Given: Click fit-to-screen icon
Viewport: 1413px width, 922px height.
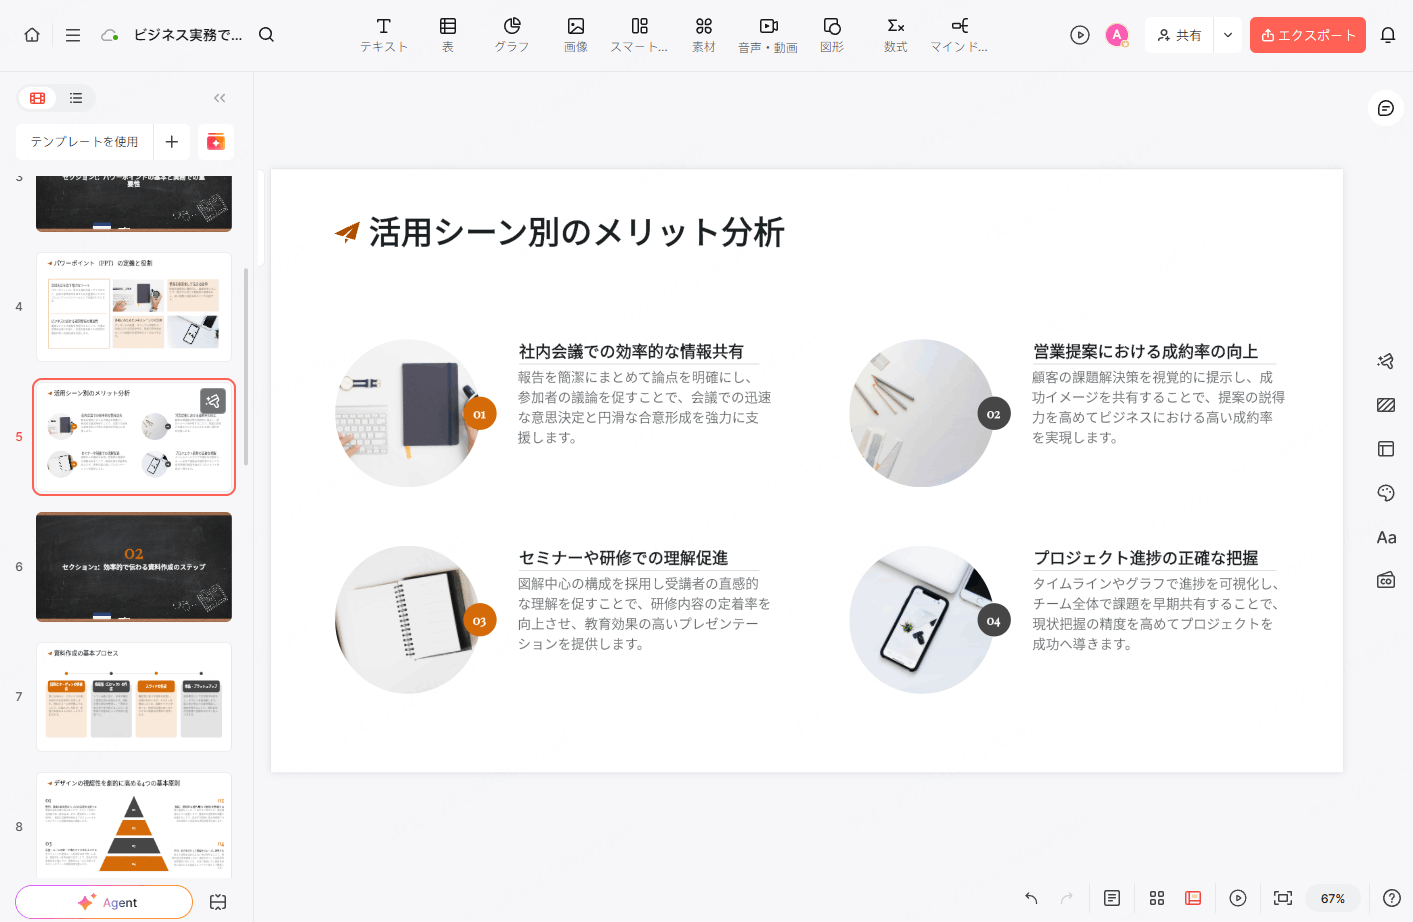Looking at the screenshot, I should (1283, 898).
